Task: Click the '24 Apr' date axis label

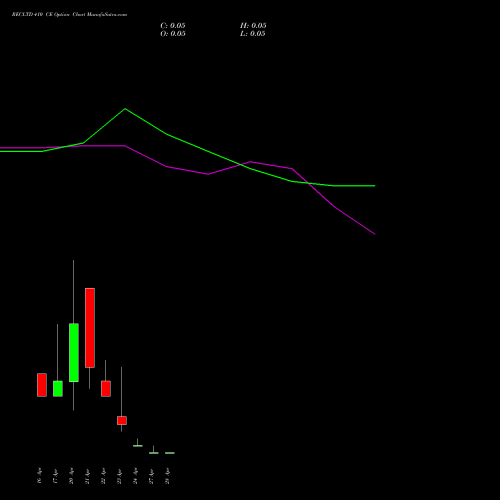Action: [136, 476]
